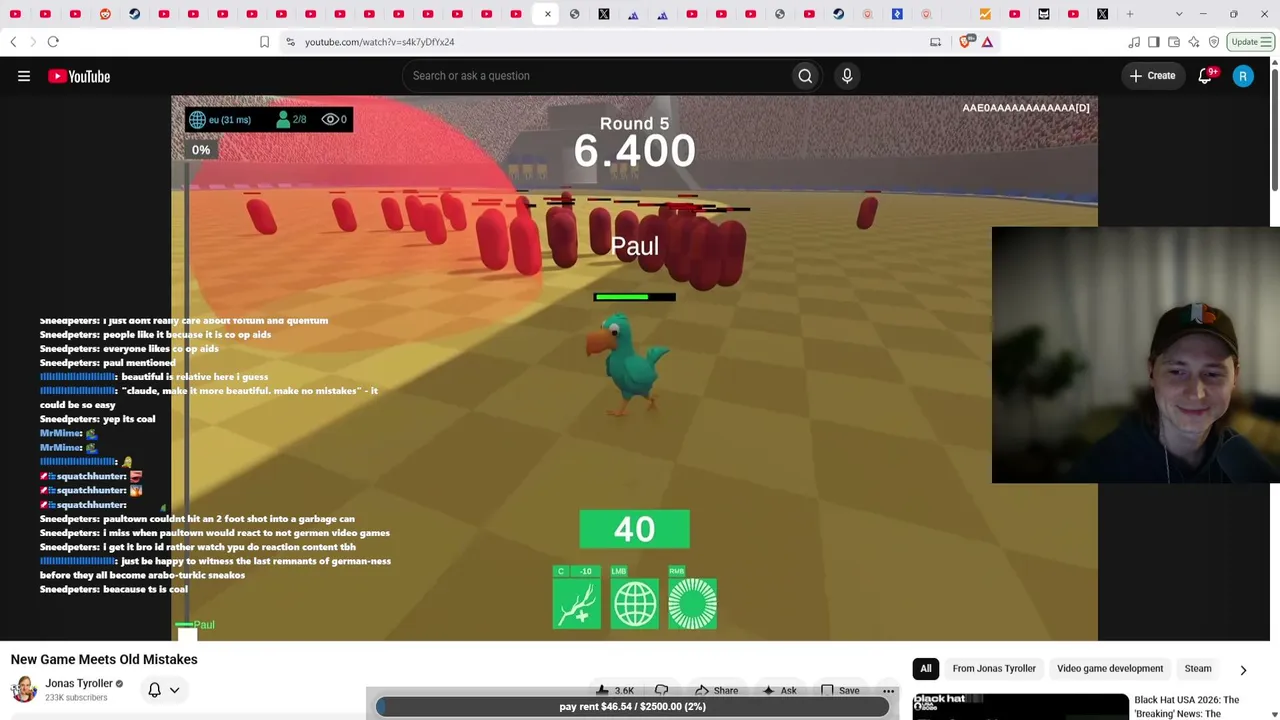Click the green 40 counter in game
The height and width of the screenshot is (720, 1280).
[x=635, y=529]
